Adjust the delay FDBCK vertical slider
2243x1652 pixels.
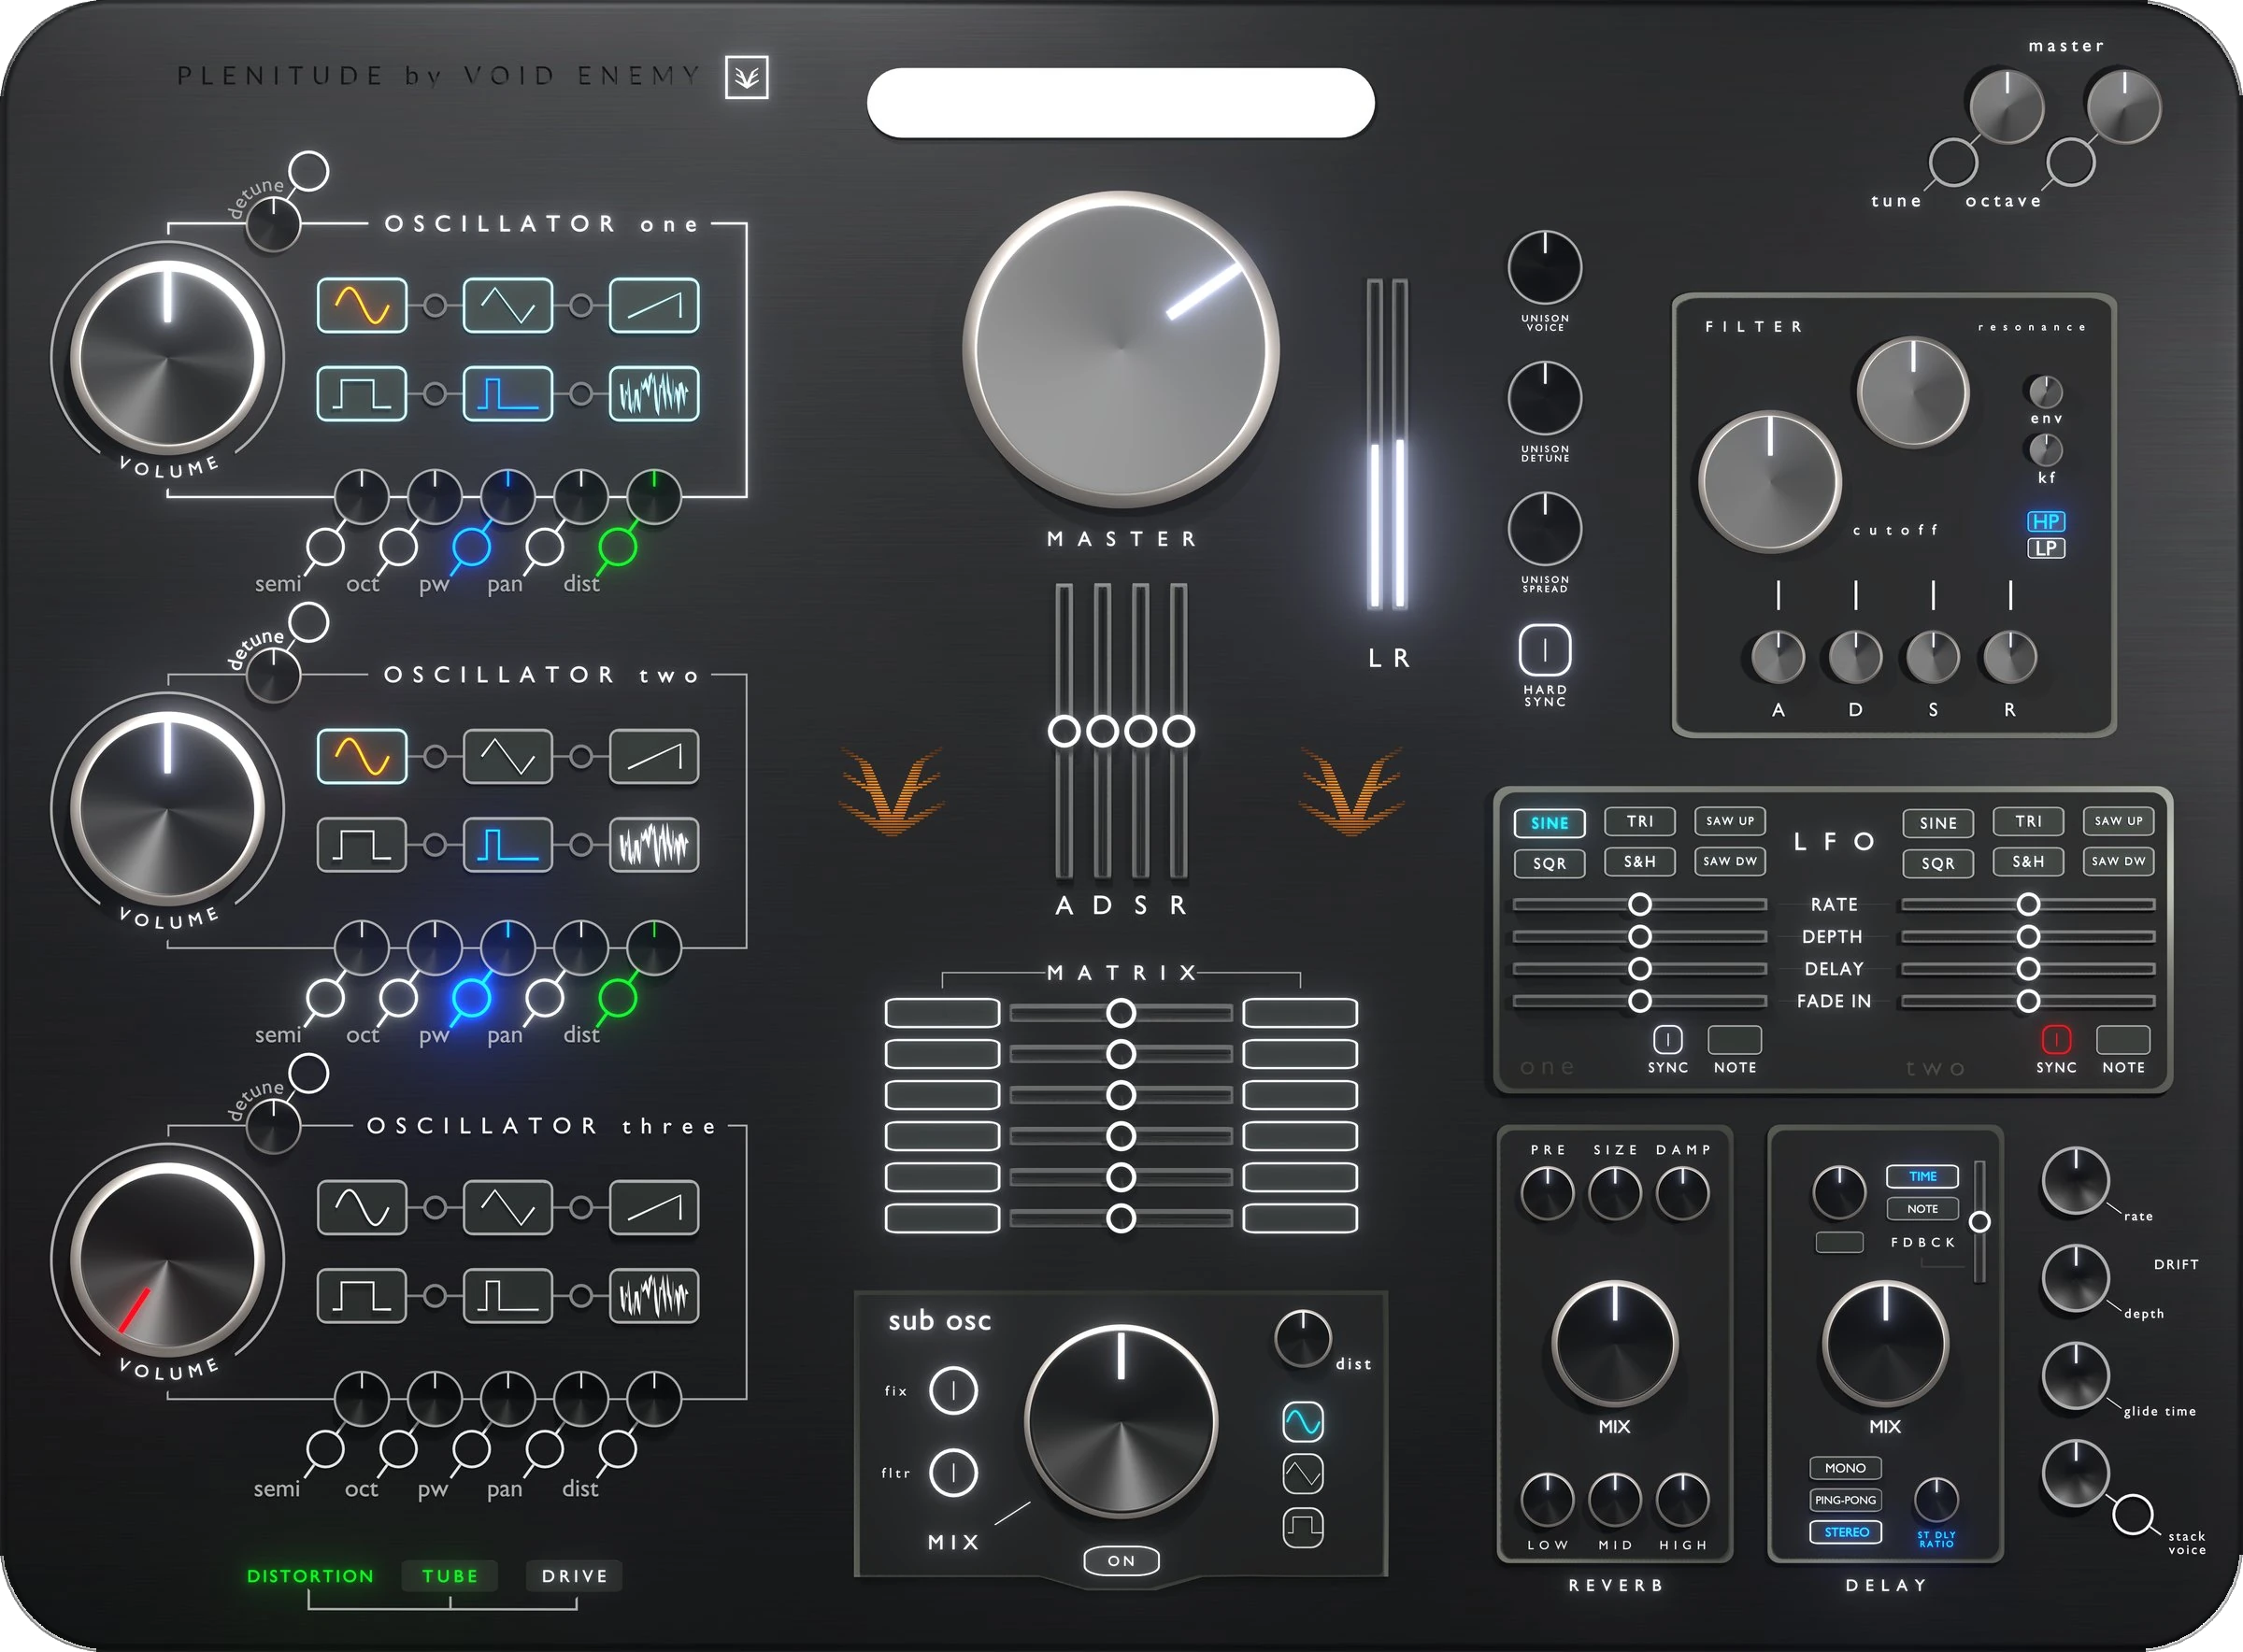(1979, 1222)
